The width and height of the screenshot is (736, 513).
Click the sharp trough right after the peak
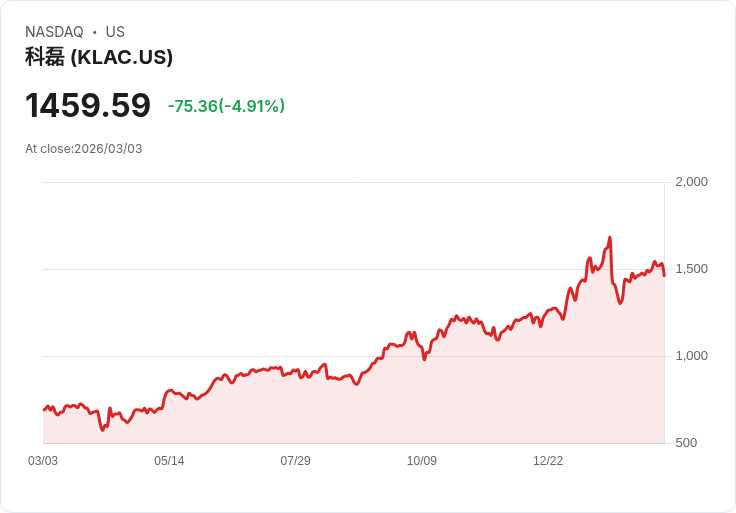point(620,302)
